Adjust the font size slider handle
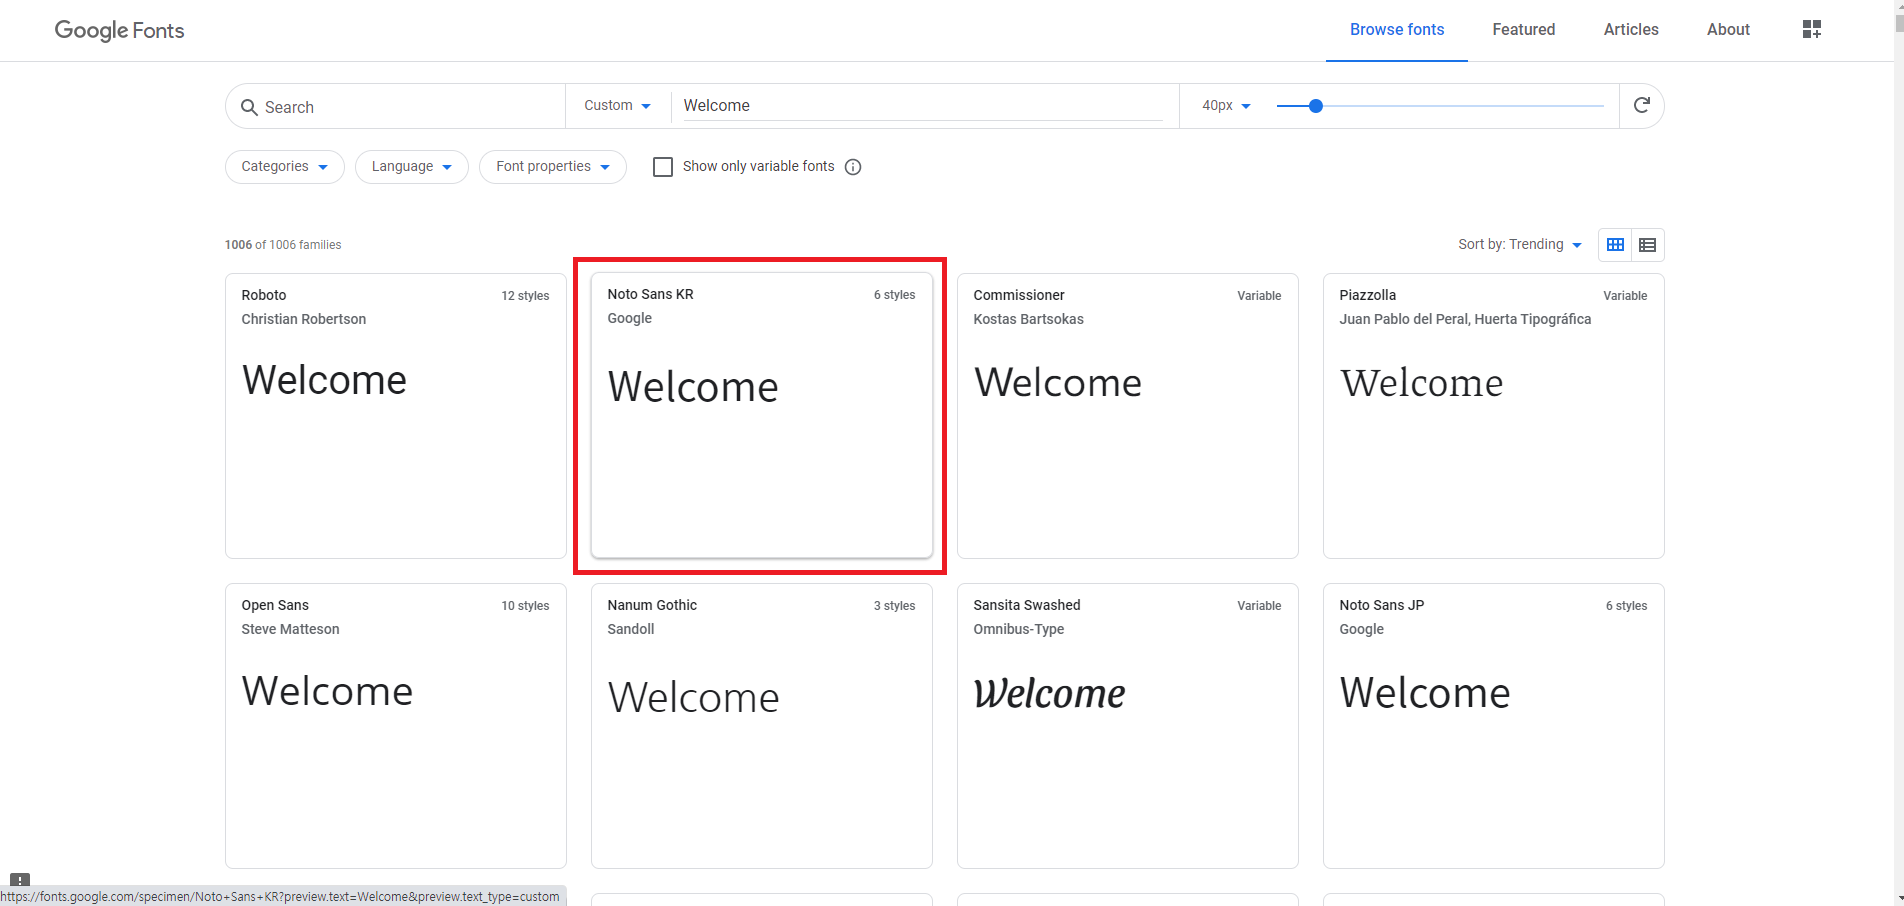Image resolution: width=1904 pixels, height=906 pixels. pos(1316,106)
